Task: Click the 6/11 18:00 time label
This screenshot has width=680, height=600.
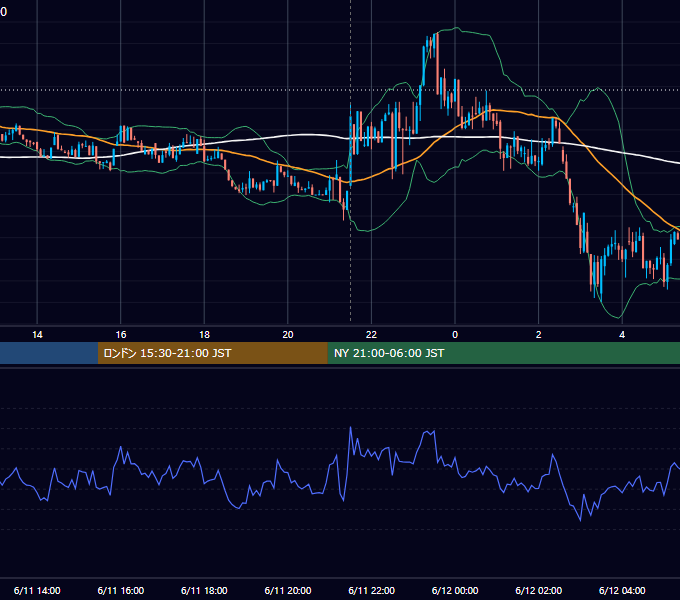Action: [204, 590]
